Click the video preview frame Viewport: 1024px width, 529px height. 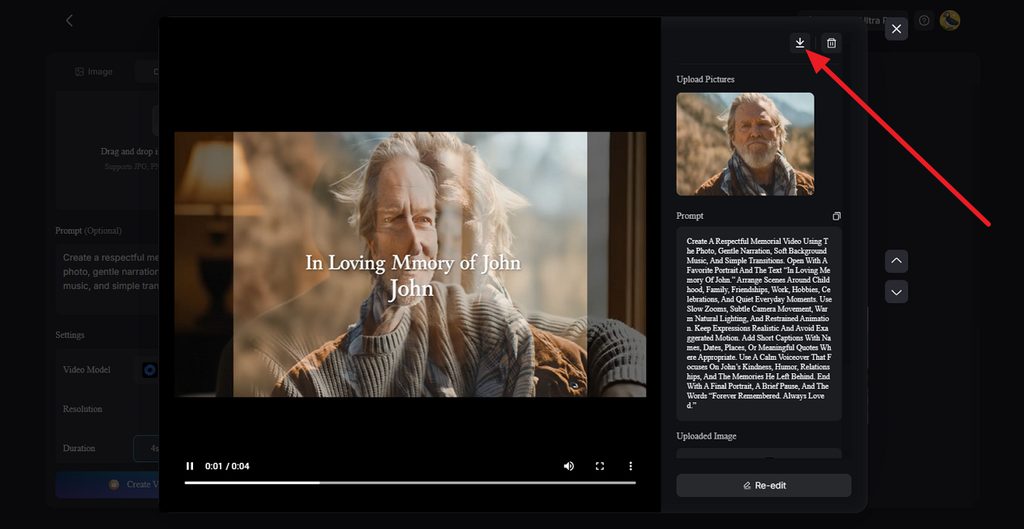tap(410, 264)
